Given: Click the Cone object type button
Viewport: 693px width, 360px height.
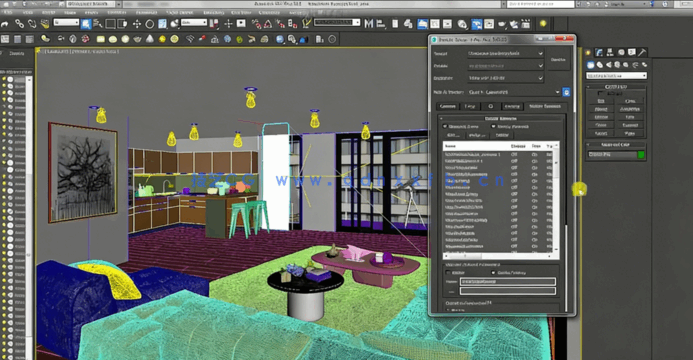Looking at the screenshot, I should pyautogui.click(x=630, y=101).
